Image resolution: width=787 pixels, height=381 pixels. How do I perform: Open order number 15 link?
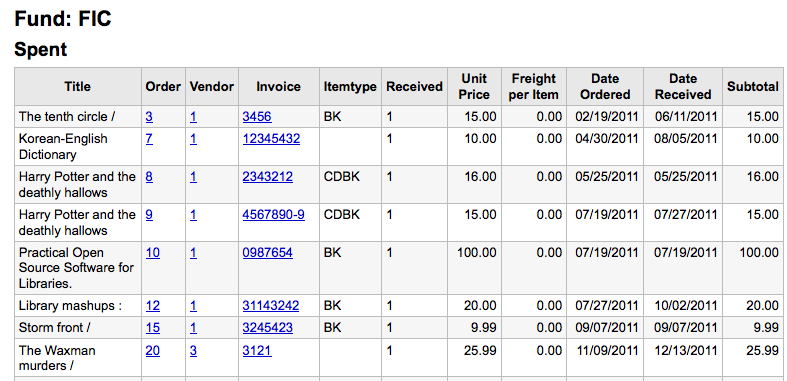[x=153, y=328]
